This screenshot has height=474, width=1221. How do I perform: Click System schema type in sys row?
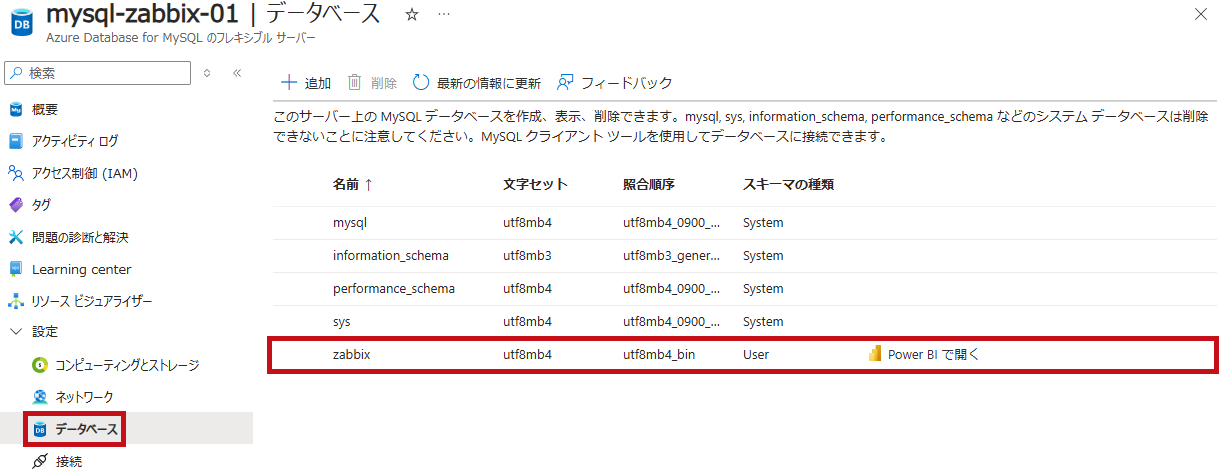click(763, 322)
